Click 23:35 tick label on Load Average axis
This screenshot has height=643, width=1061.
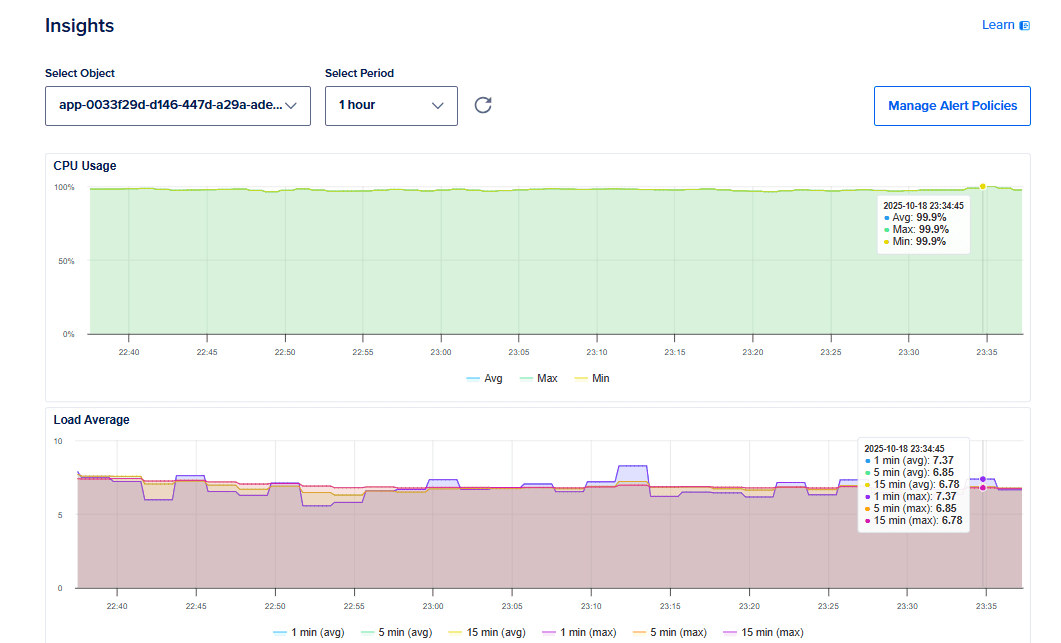click(x=986, y=606)
